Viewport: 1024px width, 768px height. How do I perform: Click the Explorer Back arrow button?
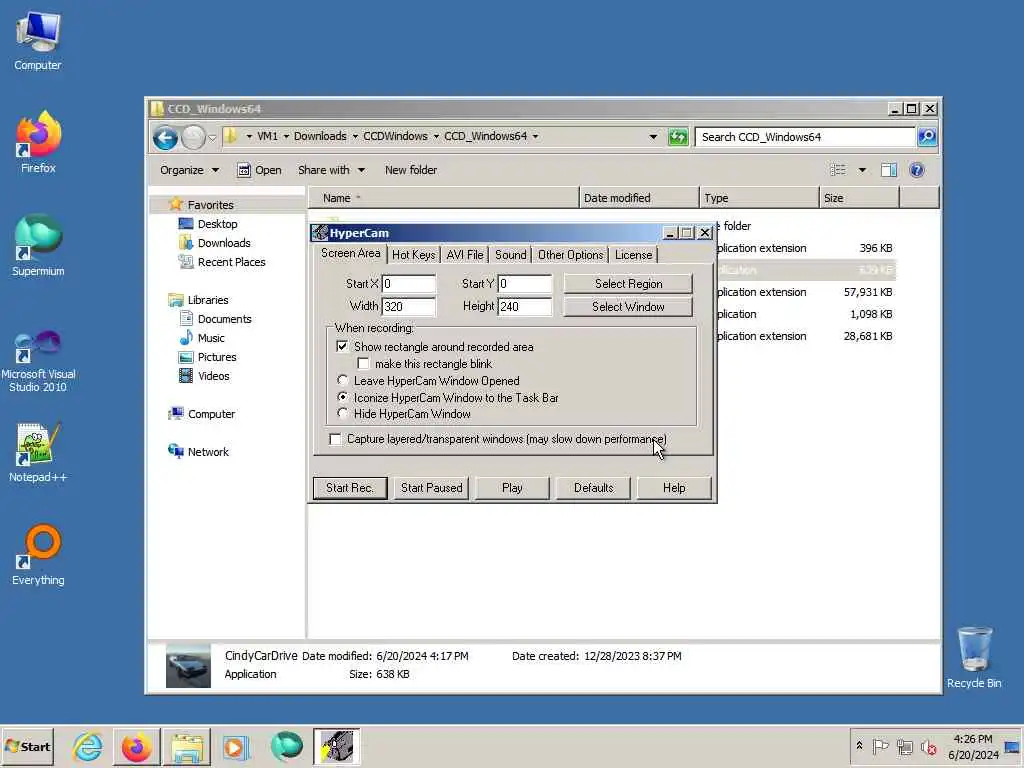(x=165, y=138)
